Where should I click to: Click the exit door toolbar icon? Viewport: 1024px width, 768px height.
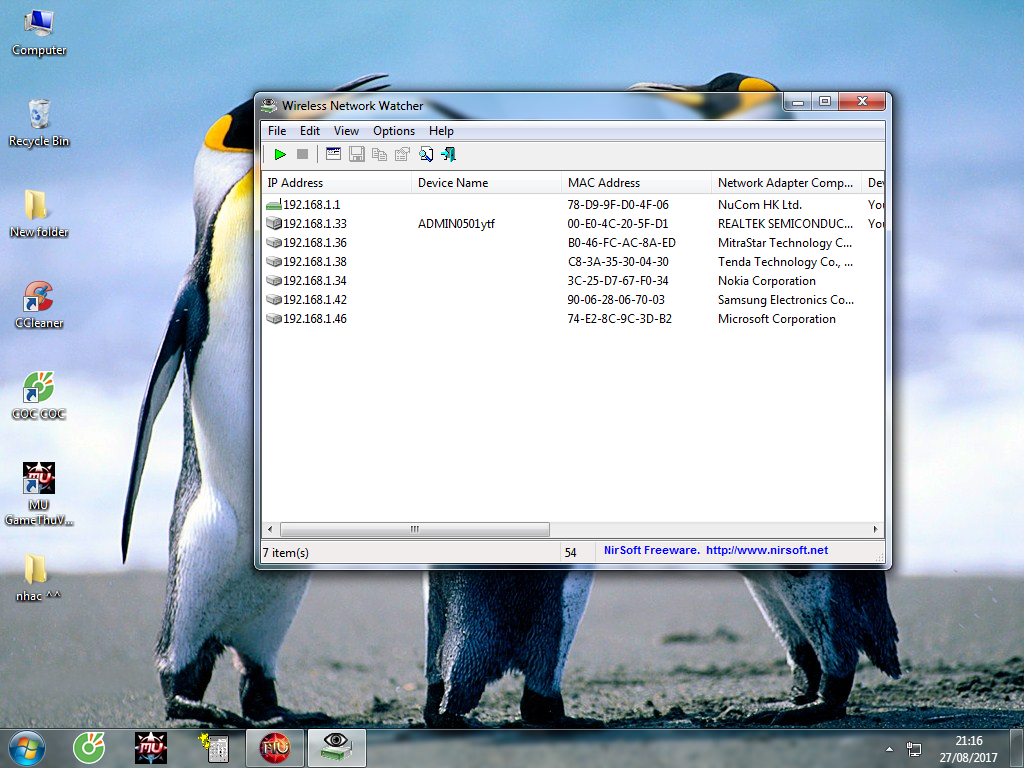coord(449,155)
